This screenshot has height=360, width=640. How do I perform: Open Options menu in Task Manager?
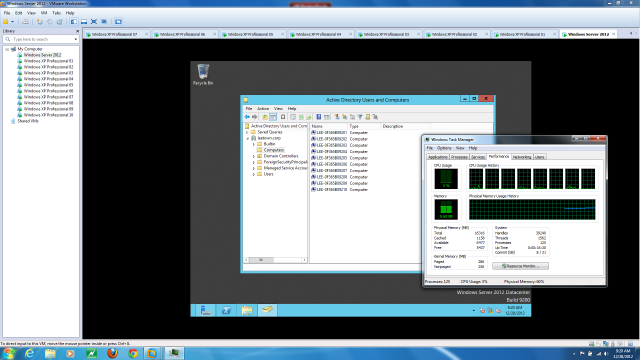pyautogui.click(x=444, y=148)
